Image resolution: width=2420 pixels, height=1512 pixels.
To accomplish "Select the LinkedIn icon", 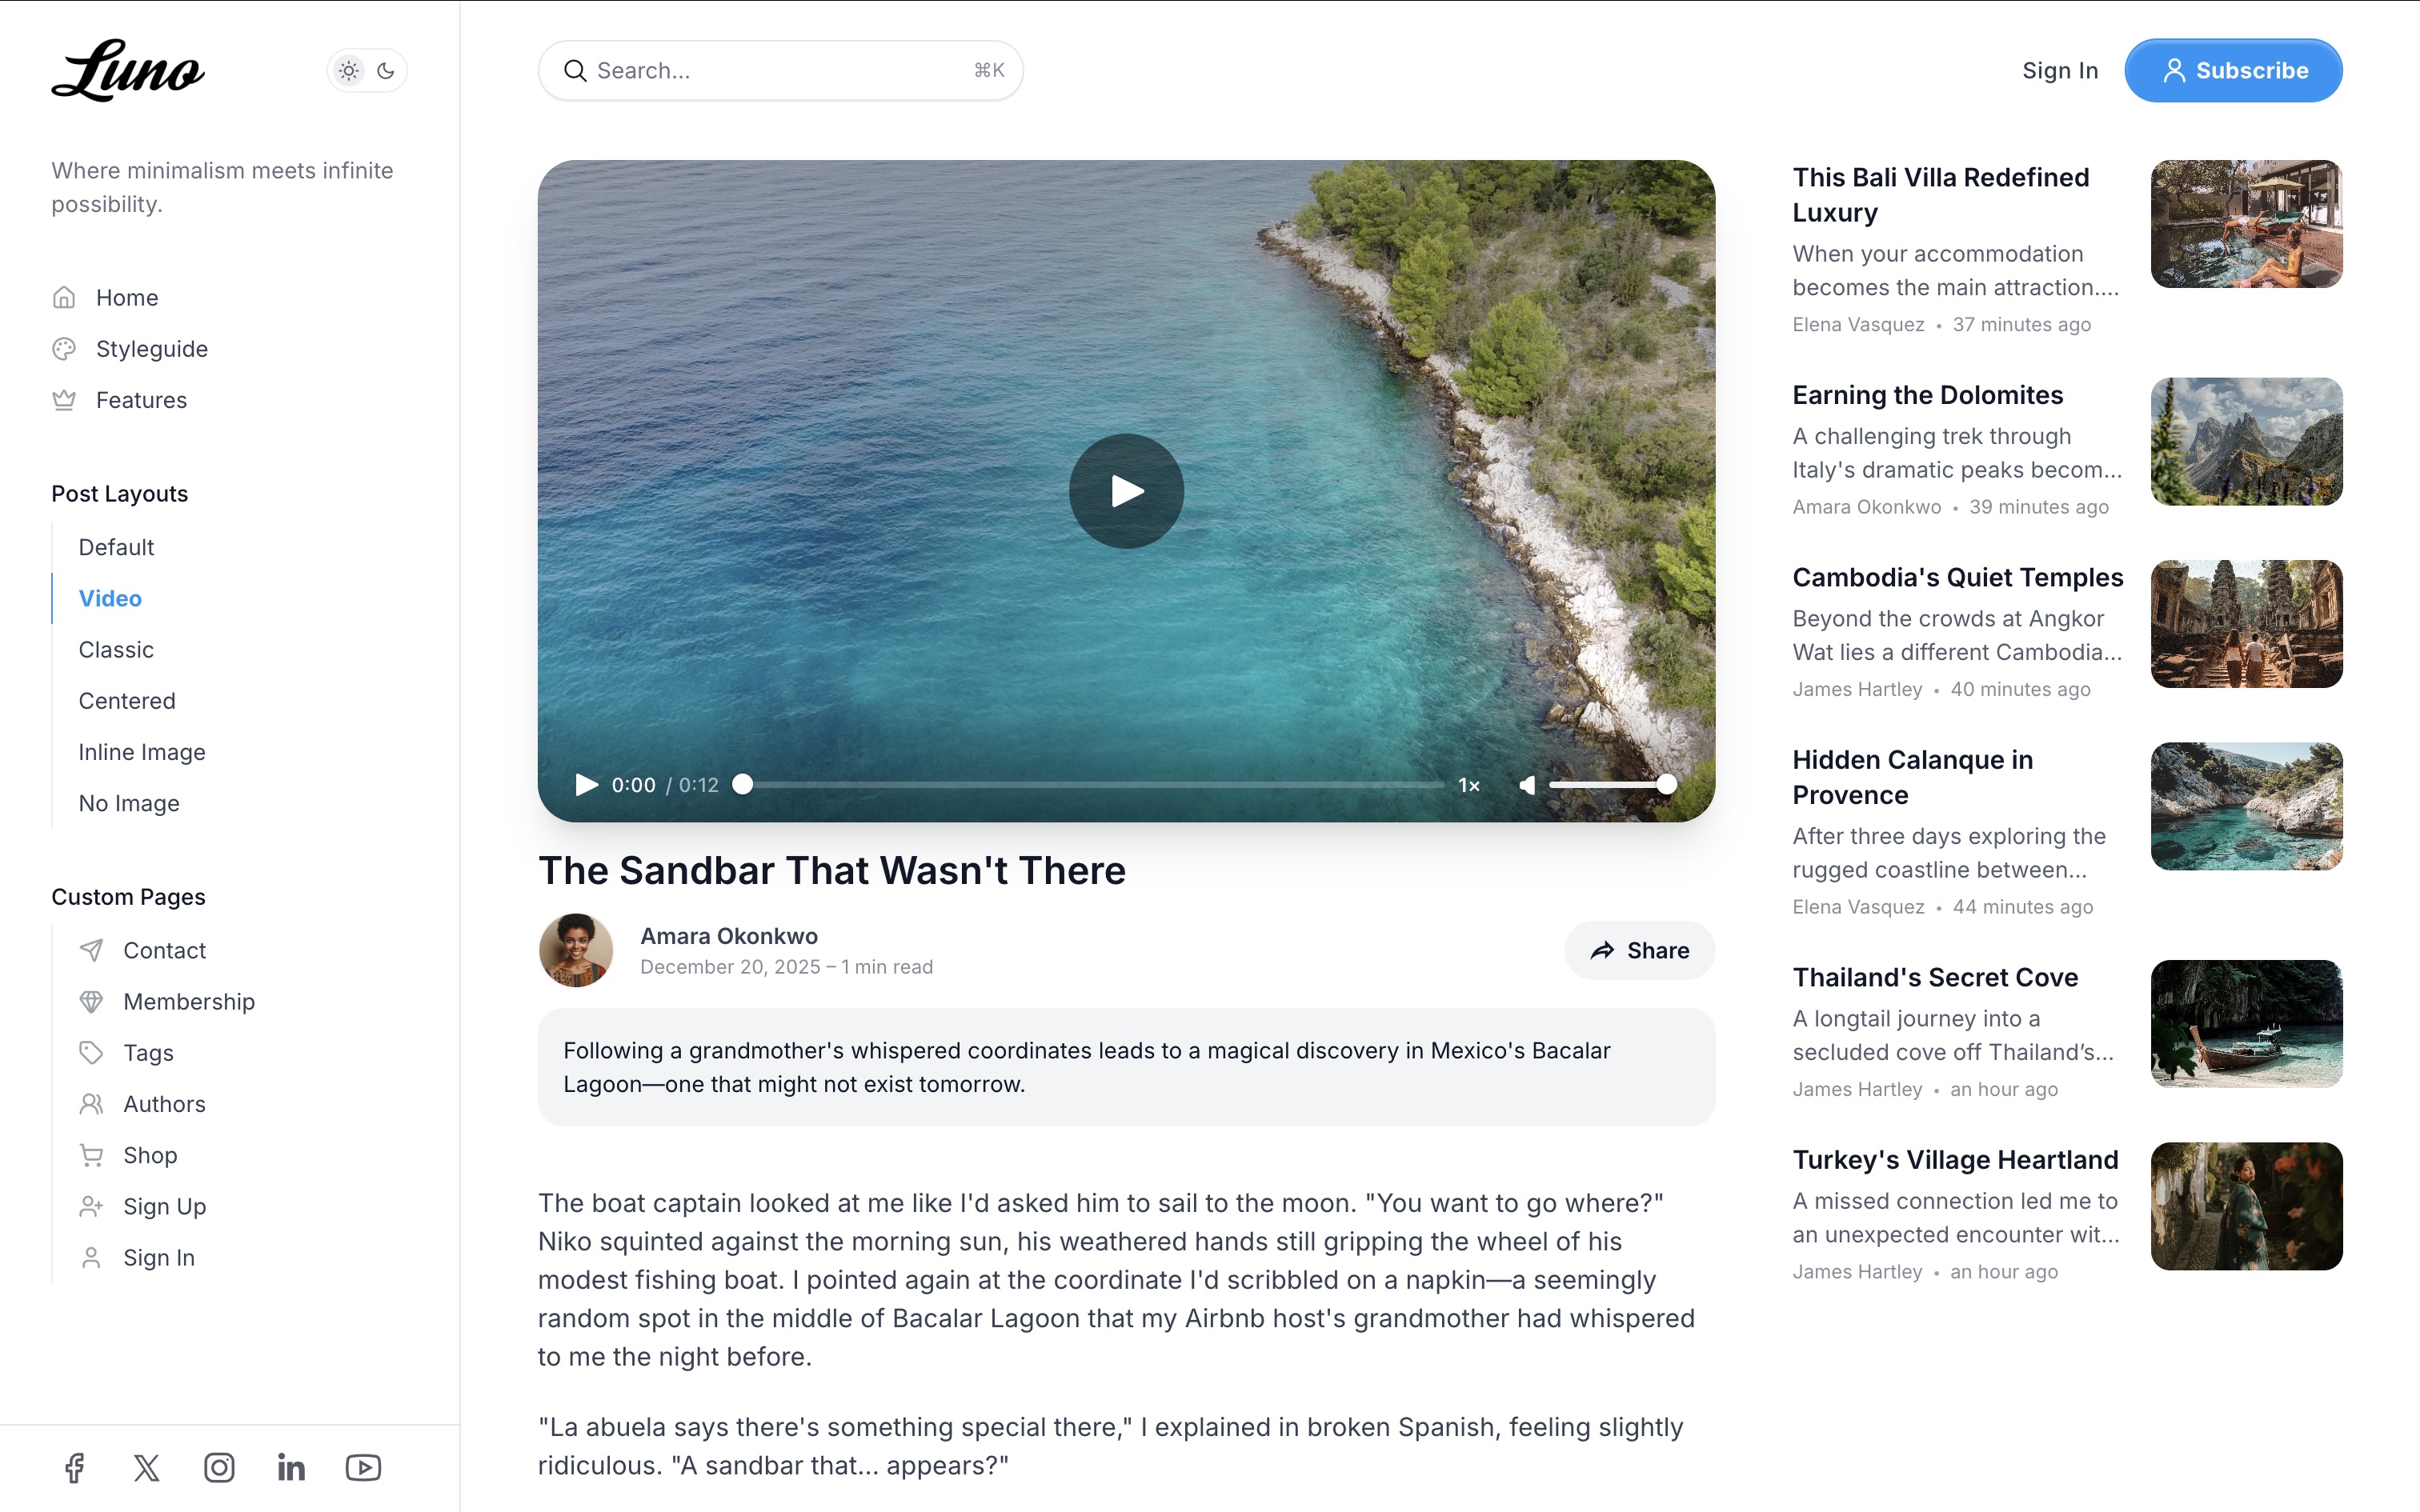I will coord(291,1467).
